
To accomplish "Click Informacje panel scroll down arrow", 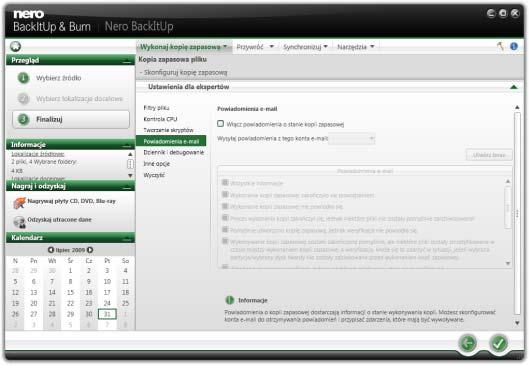I will click(130, 175).
